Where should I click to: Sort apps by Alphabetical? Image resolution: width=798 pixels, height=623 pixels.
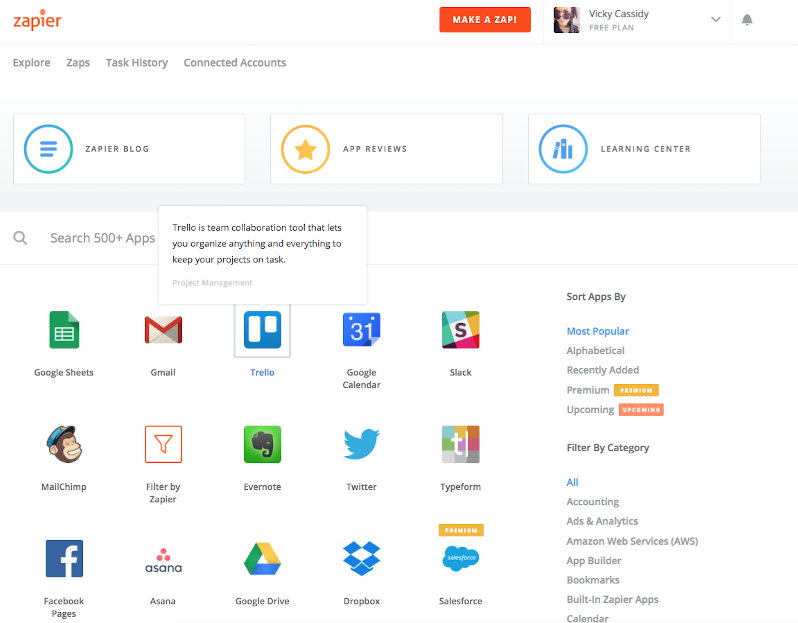(595, 351)
